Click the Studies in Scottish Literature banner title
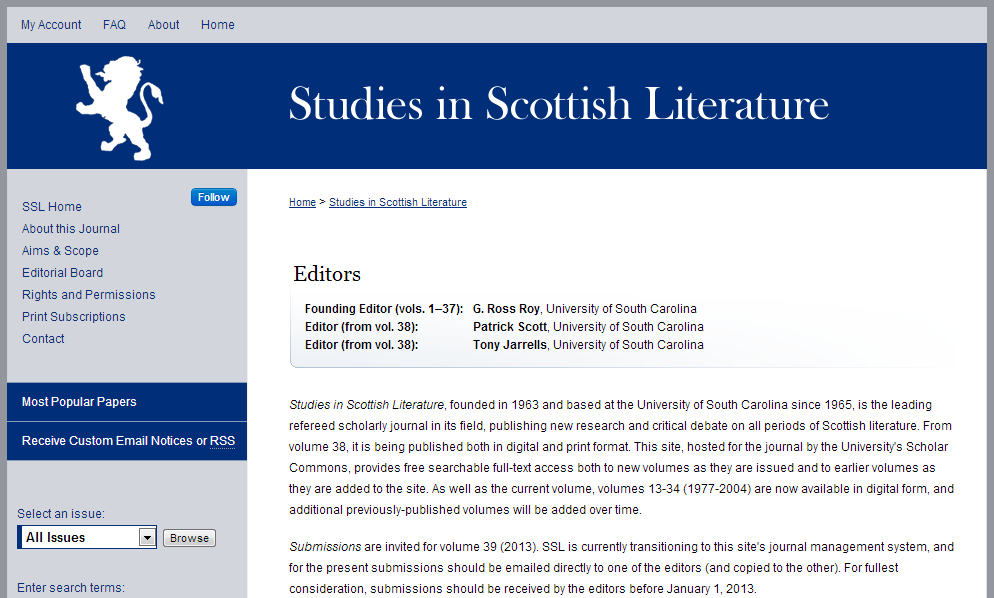The width and height of the screenshot is (994, 598). click(x=558, y=103)
